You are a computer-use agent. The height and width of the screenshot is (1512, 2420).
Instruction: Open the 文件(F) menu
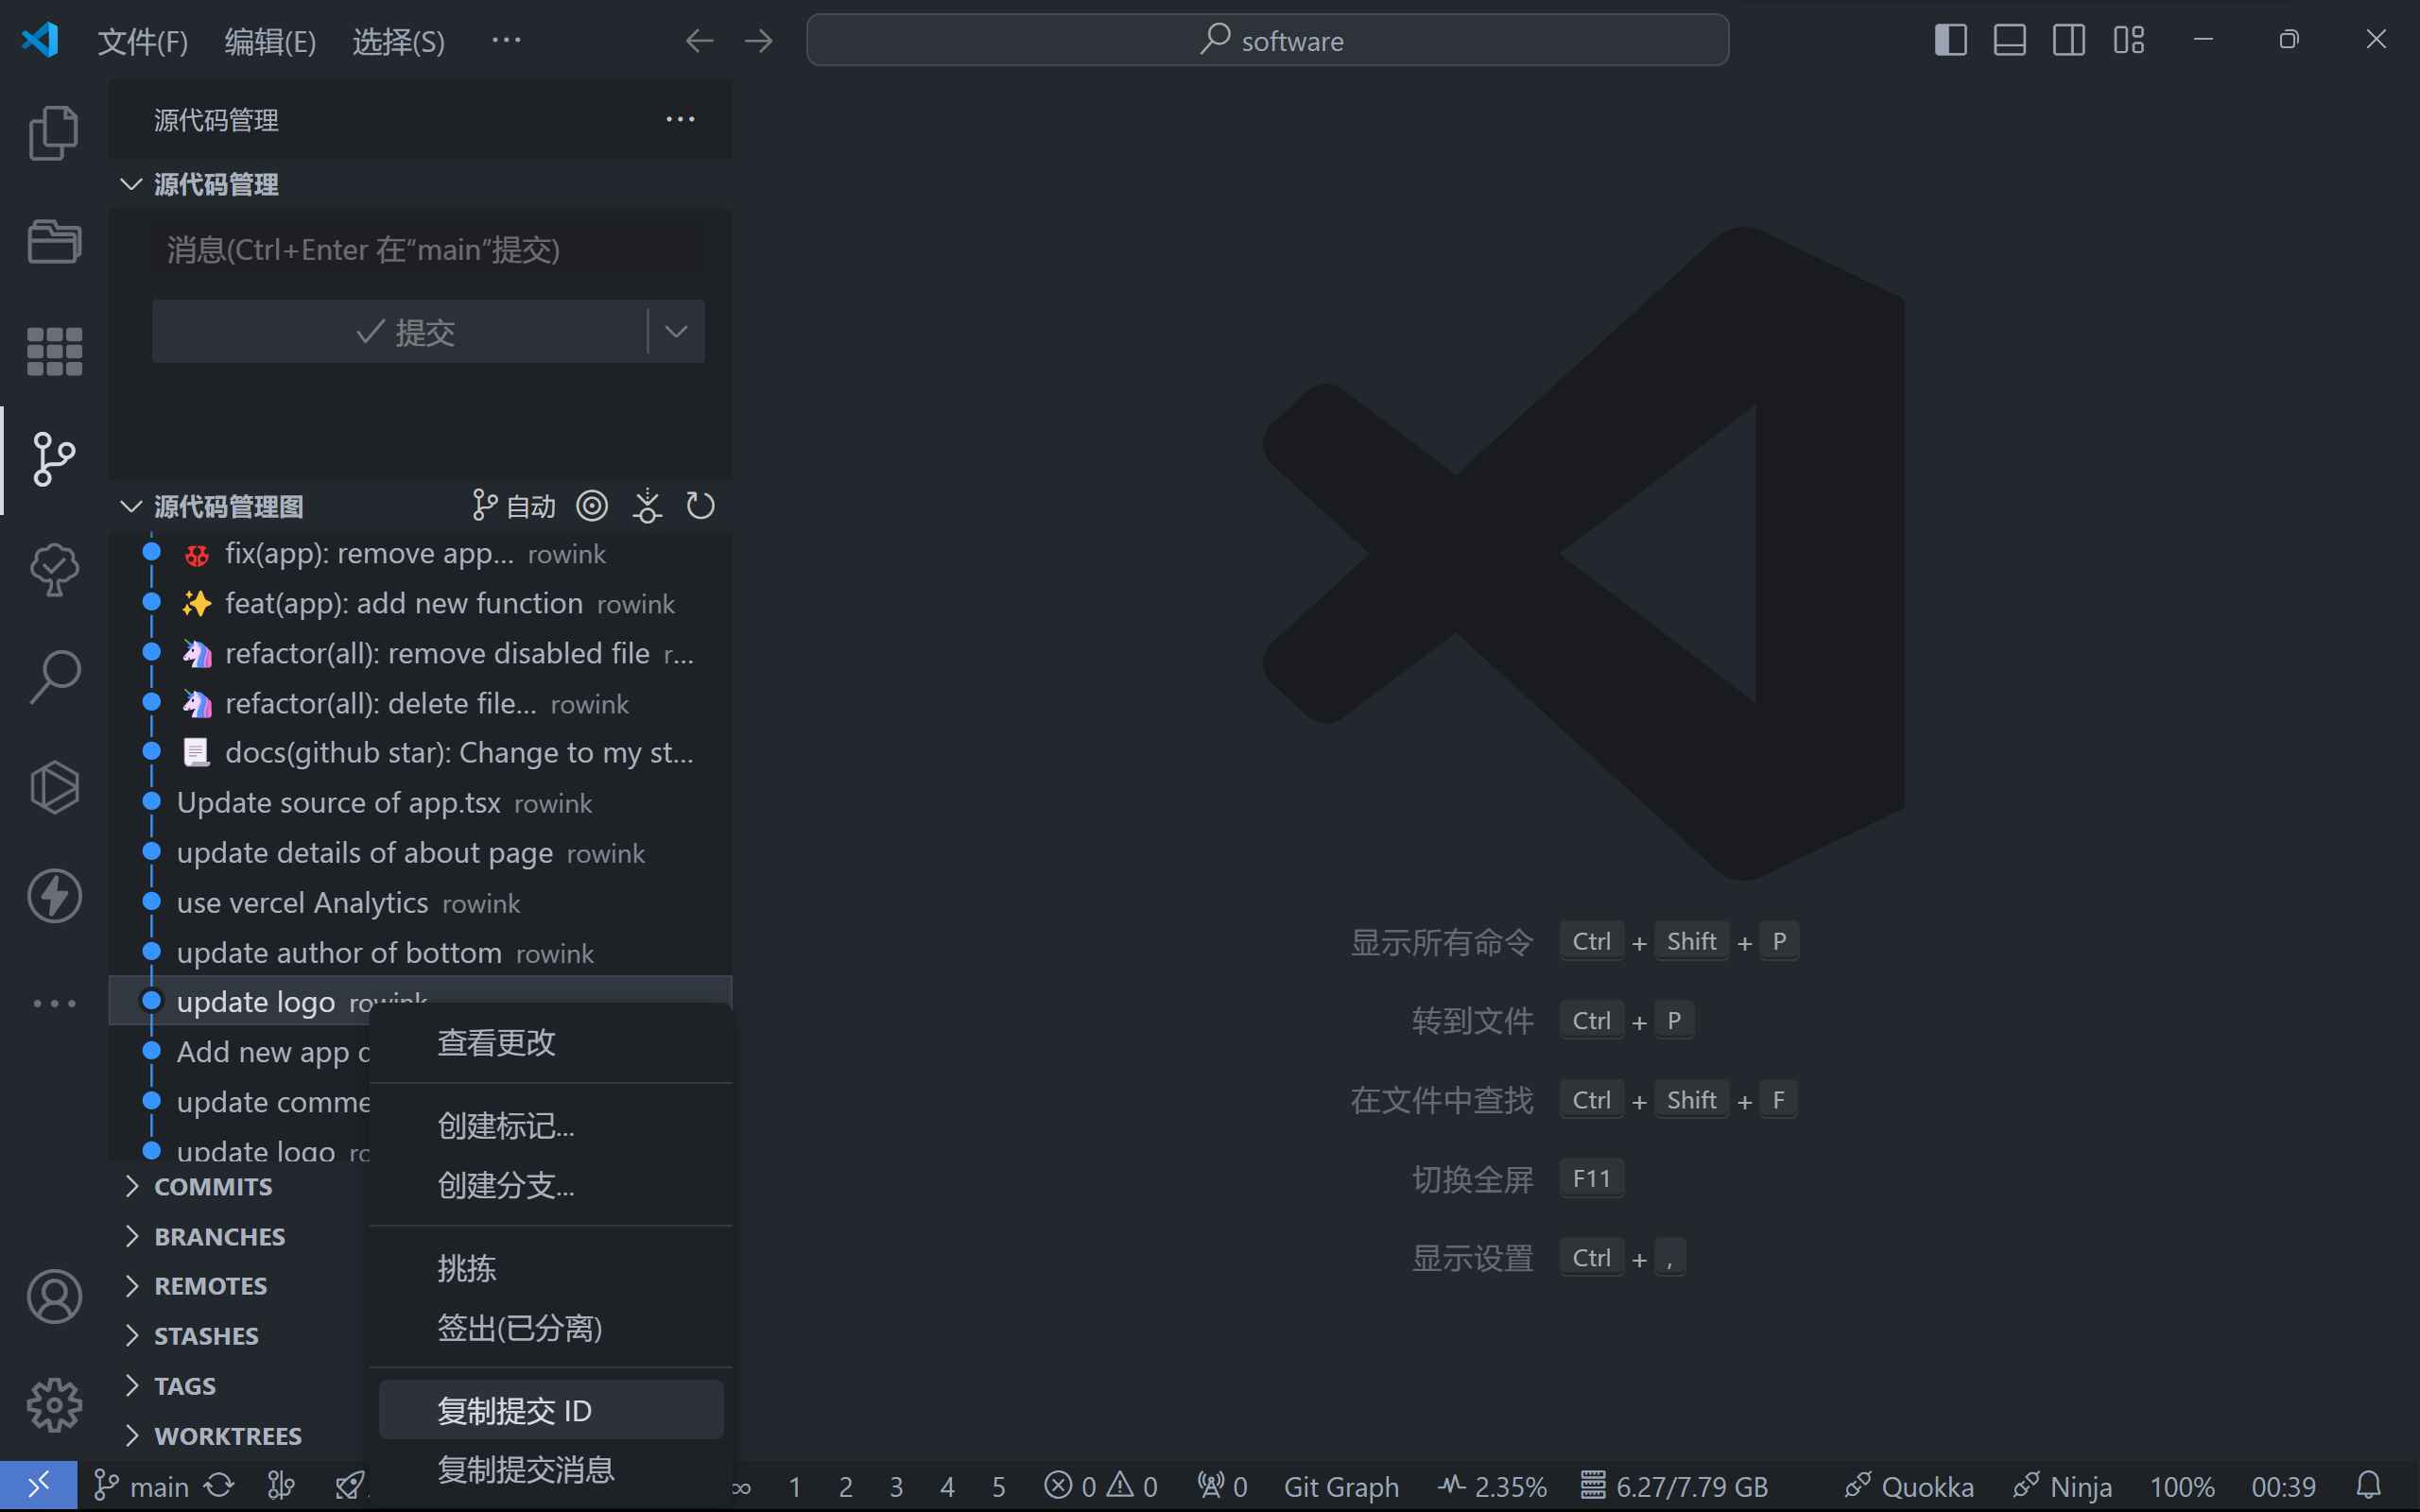(x=142, y=41)
